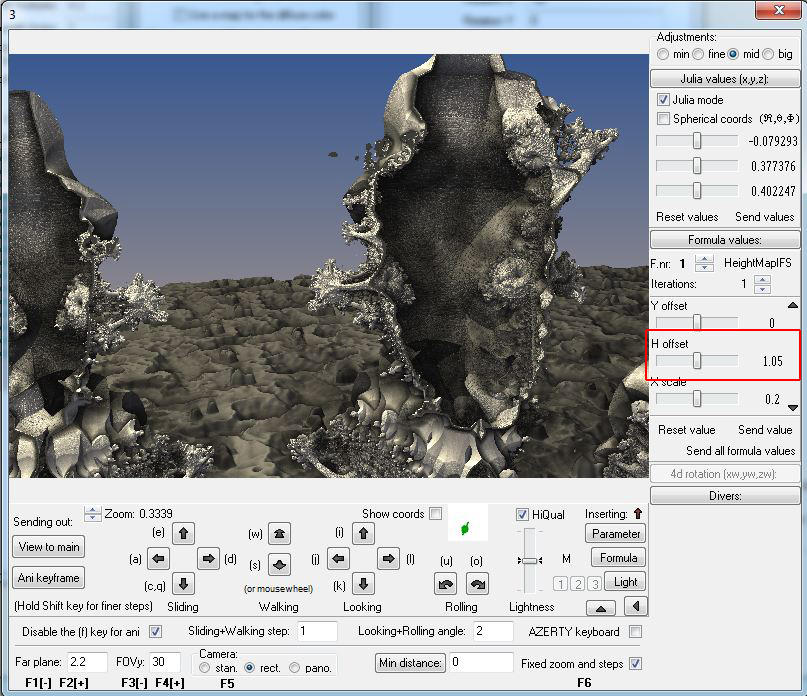
Task: Click the Sliding+Walking step field
Action: pos(317,631)
